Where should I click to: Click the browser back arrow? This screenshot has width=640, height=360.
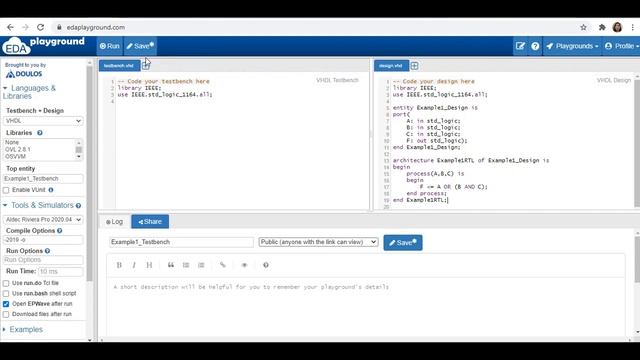pos(10,27)
